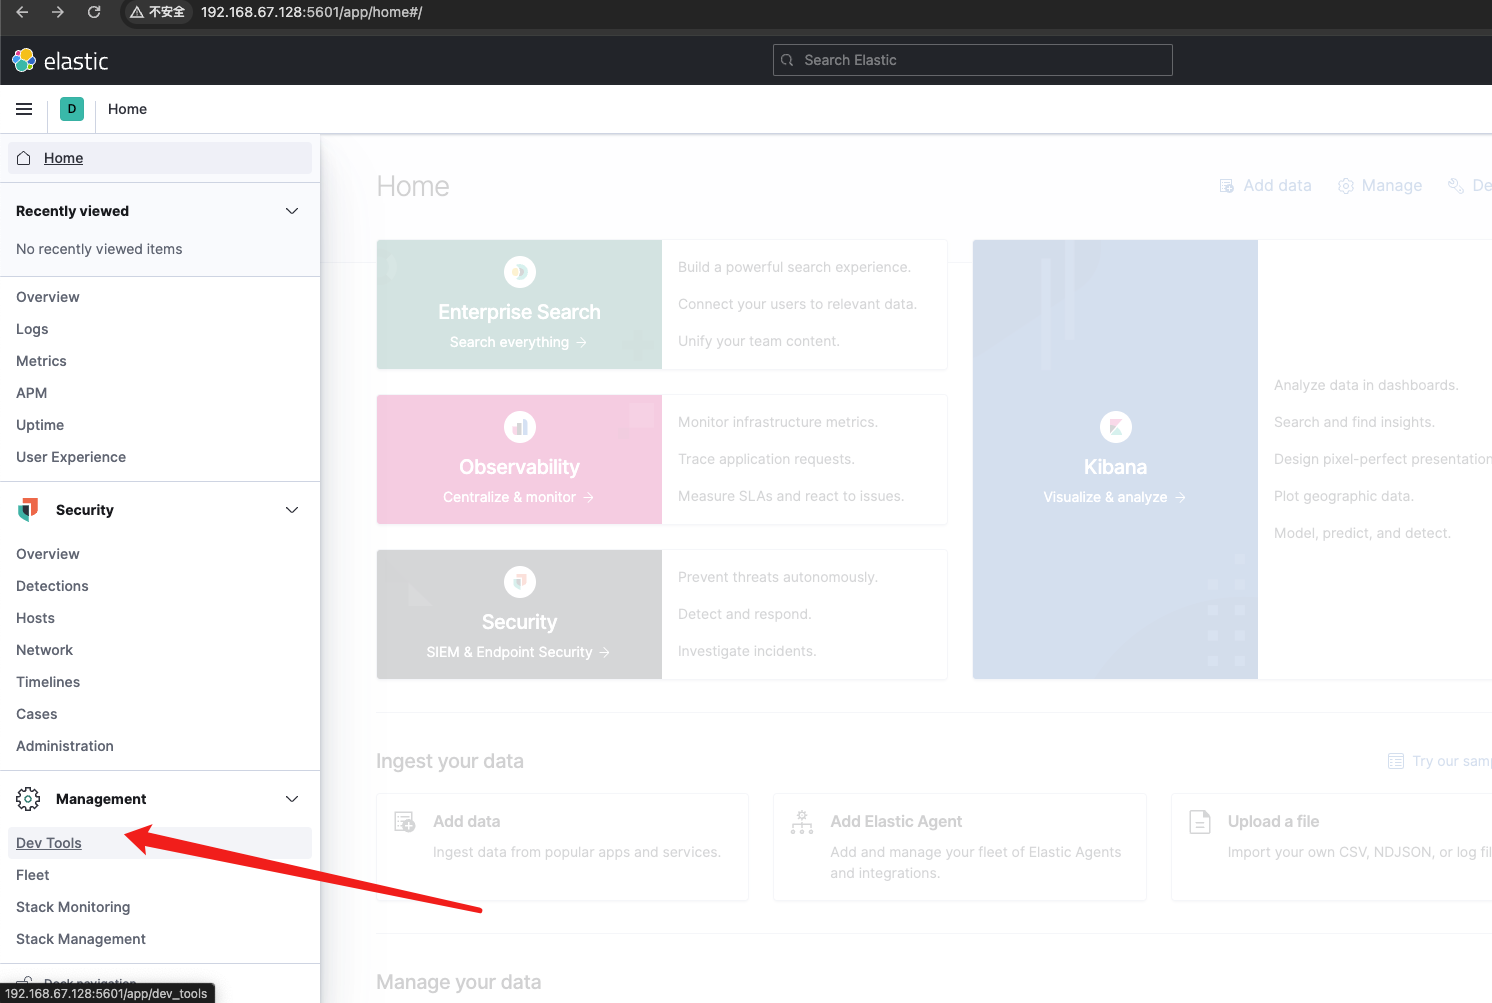The image size is (1492, 1003).
Task: Go back with the browser back arrow
Action: pyautogui.click(x=22, y=12)
